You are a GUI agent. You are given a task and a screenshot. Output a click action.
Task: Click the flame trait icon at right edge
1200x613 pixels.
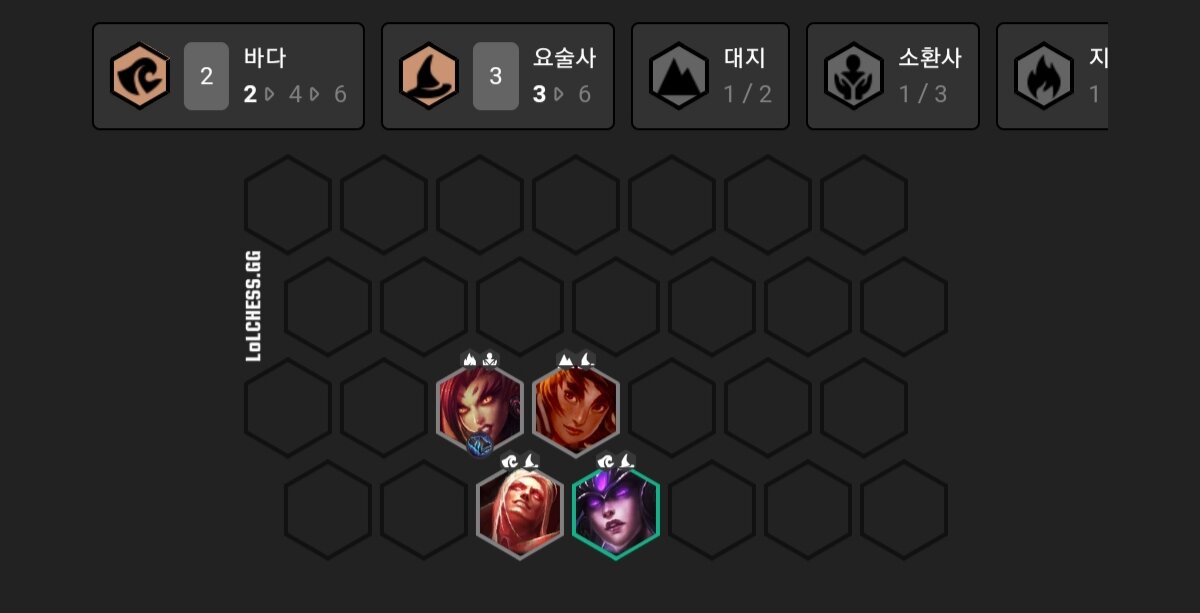pyautogui.click(x=1044, y=76)
